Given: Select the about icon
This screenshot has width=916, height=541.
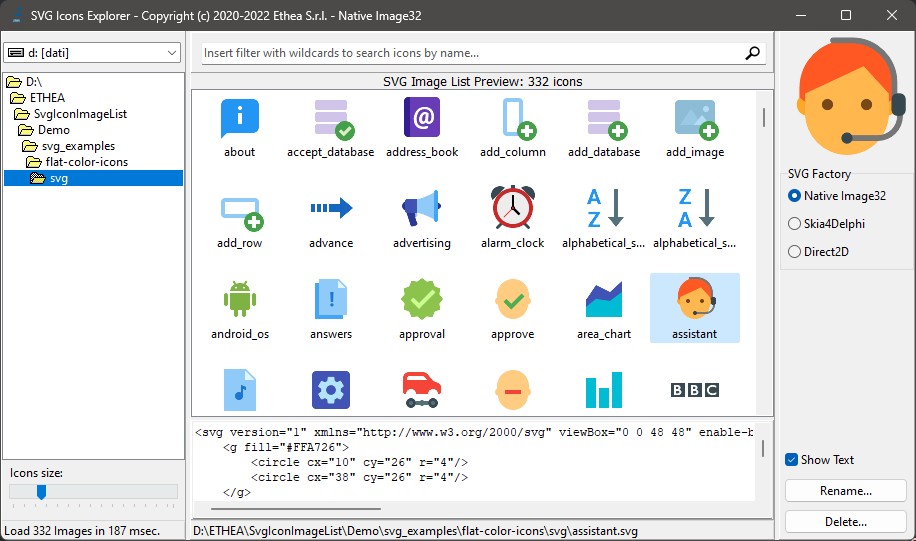Looking at the screenshot, I should (240, 119).
